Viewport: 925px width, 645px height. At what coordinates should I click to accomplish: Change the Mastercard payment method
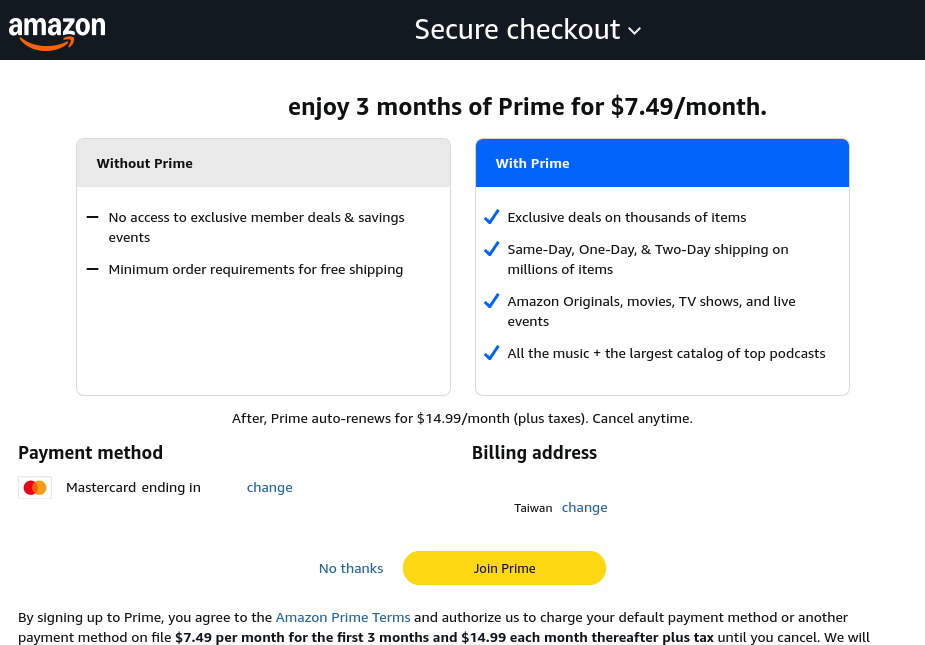(270, 487)
